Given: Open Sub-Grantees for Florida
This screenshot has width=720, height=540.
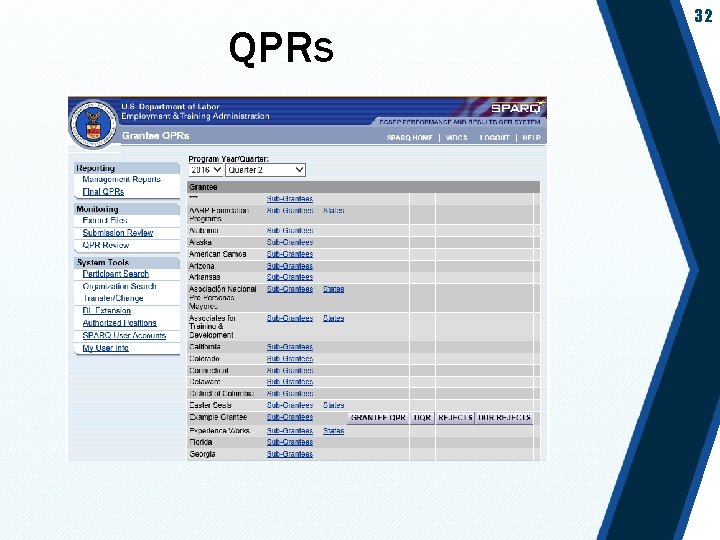Looking at the screenshot, I should tap(290, 442).
